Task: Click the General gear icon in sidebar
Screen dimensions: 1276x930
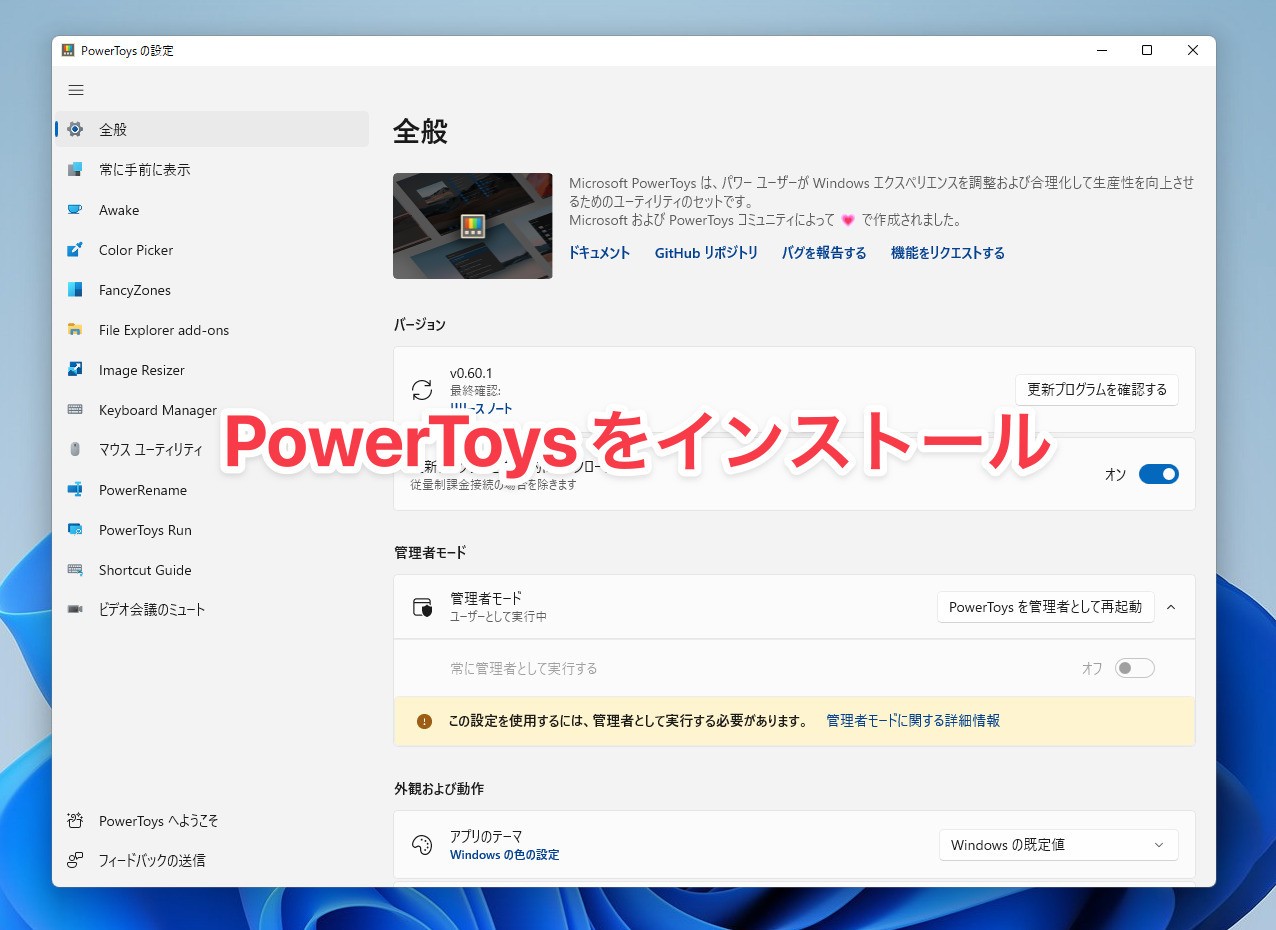Action: pyautogui.click(x=75, y=129)
